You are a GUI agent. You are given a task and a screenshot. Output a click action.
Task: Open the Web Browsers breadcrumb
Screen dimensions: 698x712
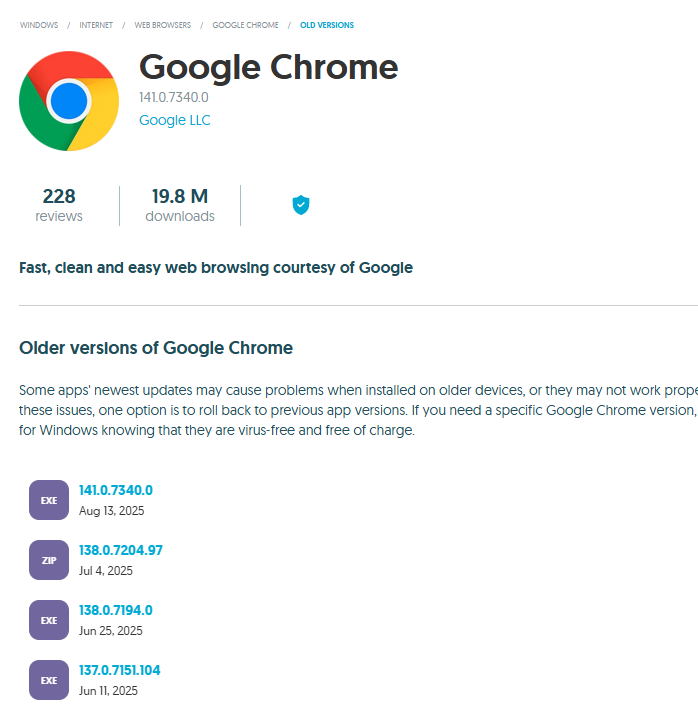(163, 25)
